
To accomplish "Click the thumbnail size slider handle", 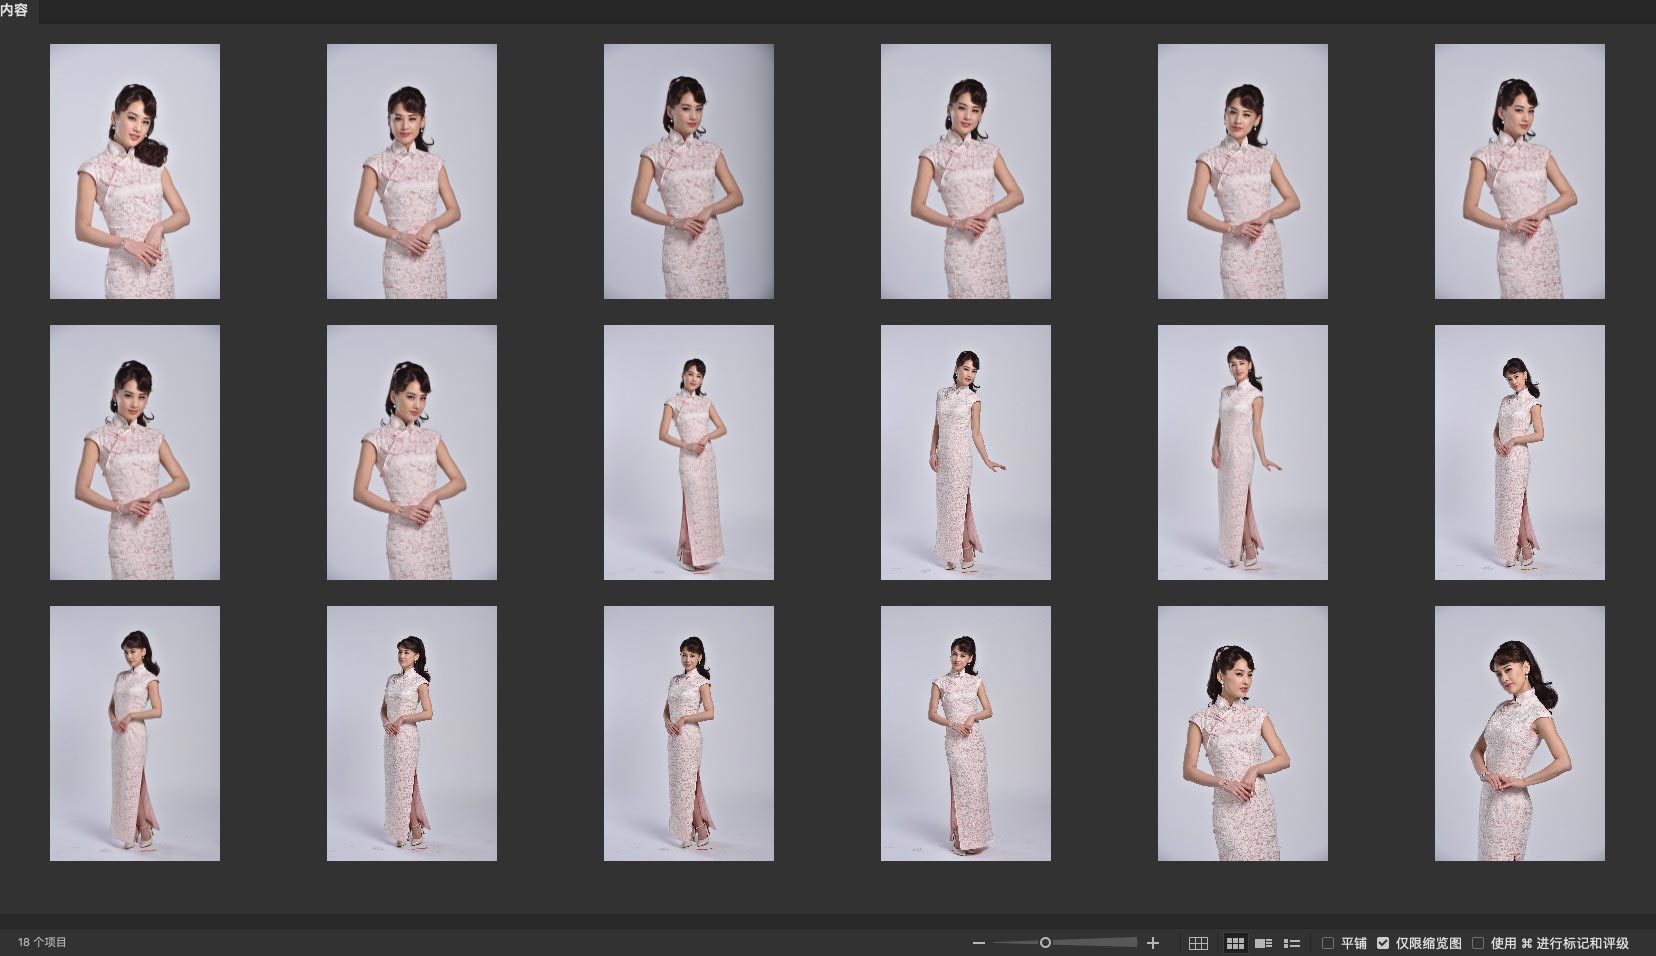I will point(1045,943).
